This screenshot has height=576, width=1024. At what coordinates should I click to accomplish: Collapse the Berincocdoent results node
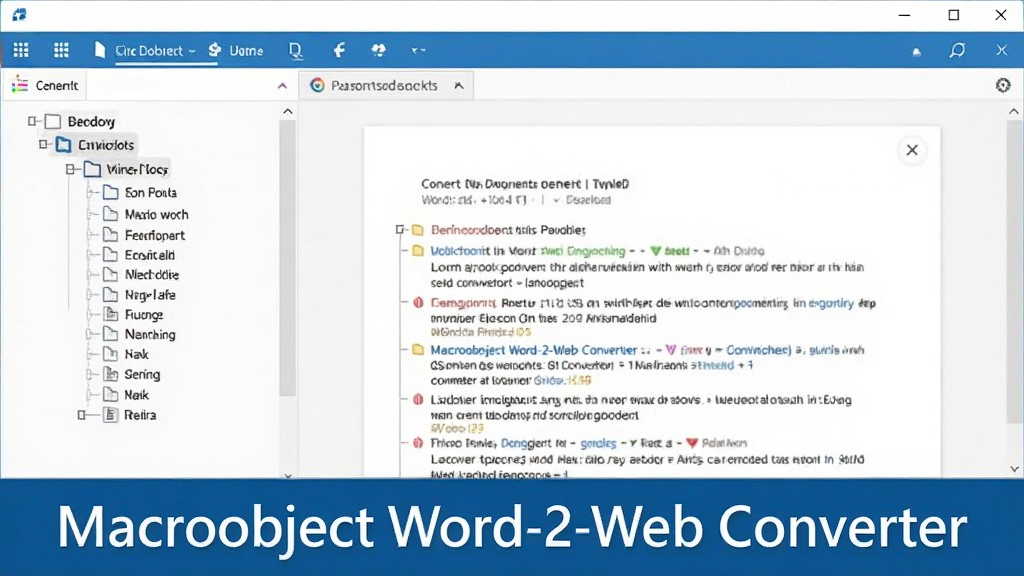click(x=400, y=229)
